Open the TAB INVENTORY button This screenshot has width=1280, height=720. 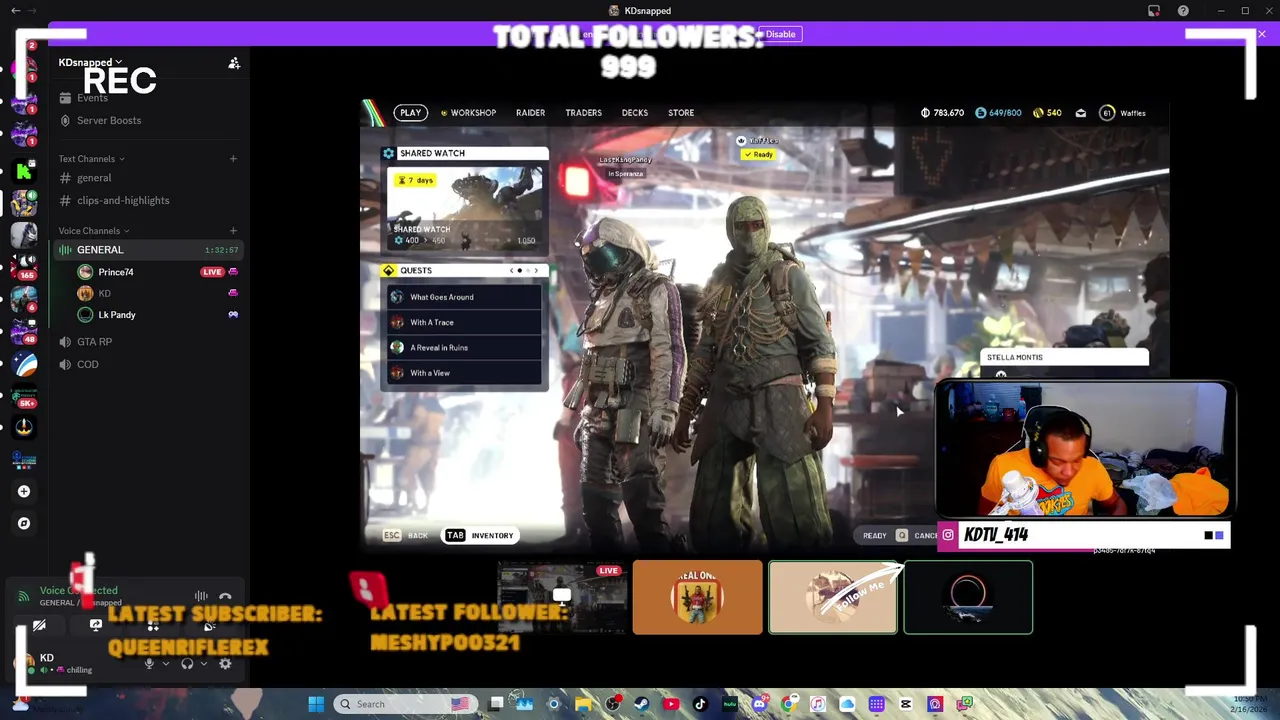click(x=480, y=536)
